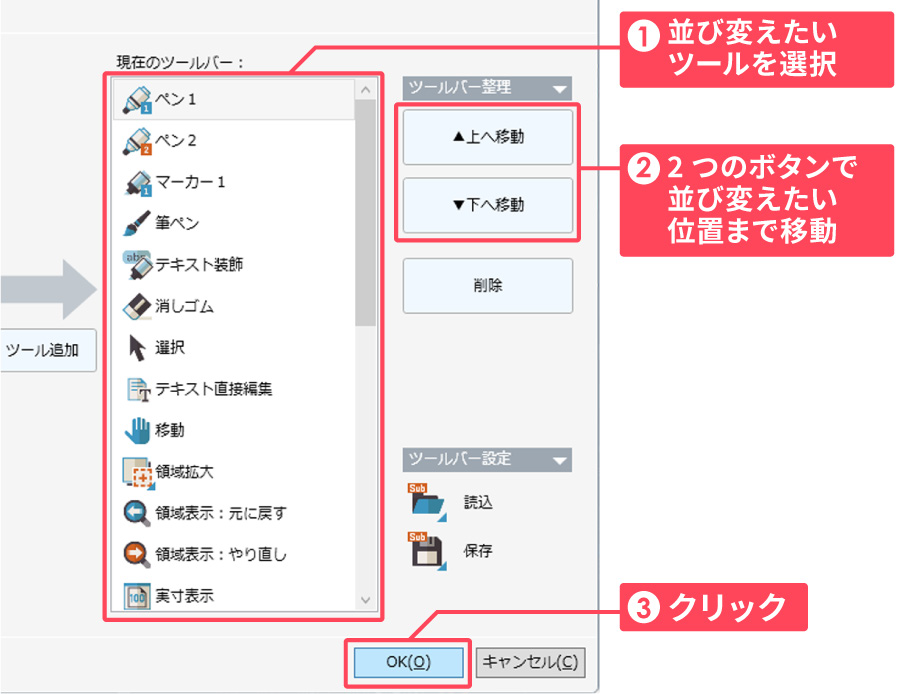Click the 領域拡大 zoom area icon

pyautogui.click(x=138, y=473)
